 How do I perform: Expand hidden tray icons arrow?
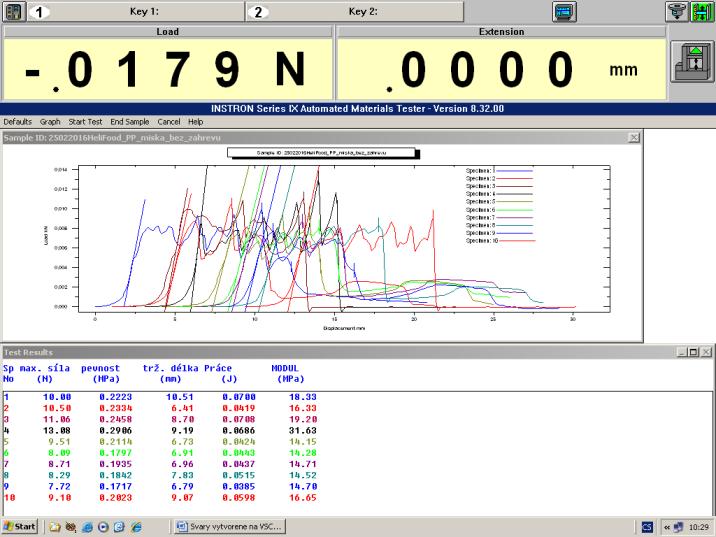click(667, 527)
